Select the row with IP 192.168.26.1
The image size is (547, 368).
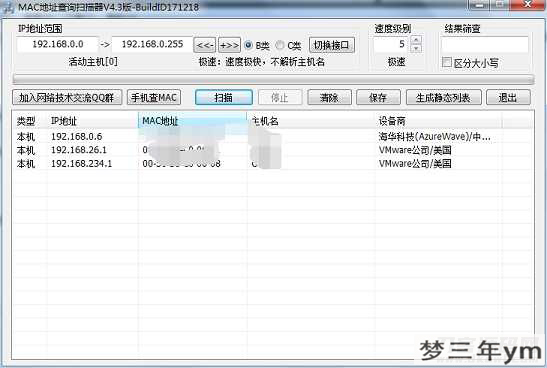click(x=272, y=150)
